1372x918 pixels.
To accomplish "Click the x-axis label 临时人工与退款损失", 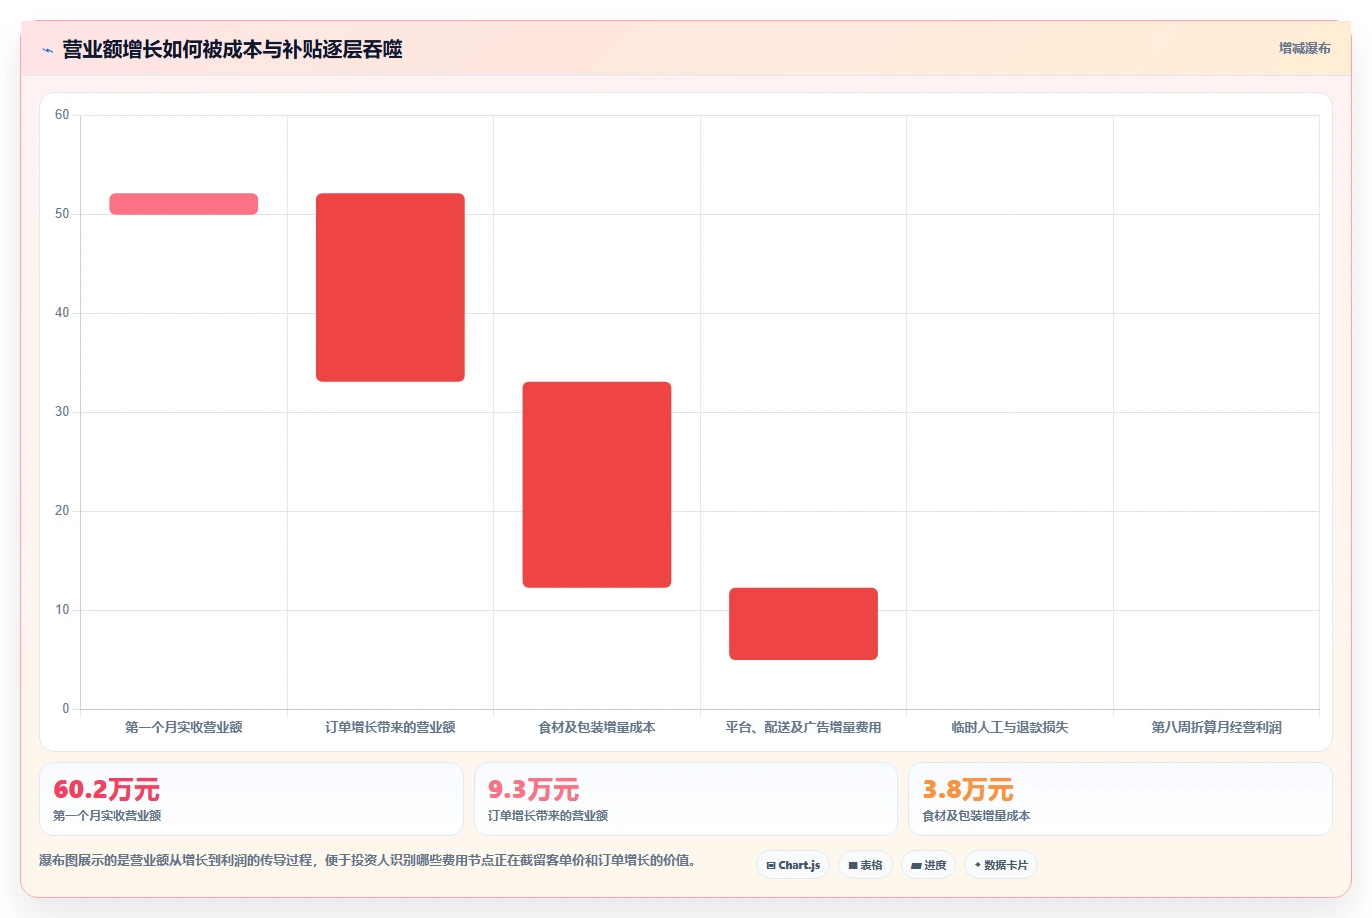I will (x=1010, y=727).
